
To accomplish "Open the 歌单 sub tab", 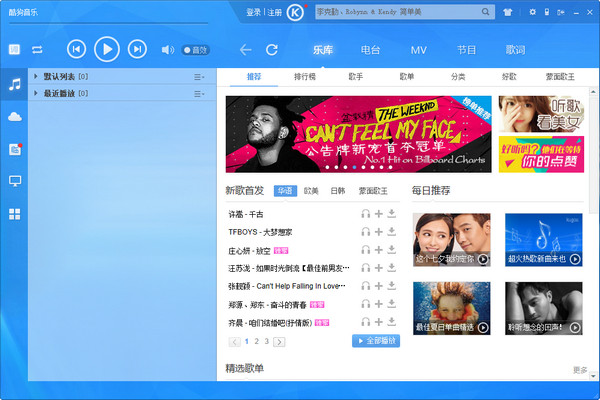I will (407, 77).
